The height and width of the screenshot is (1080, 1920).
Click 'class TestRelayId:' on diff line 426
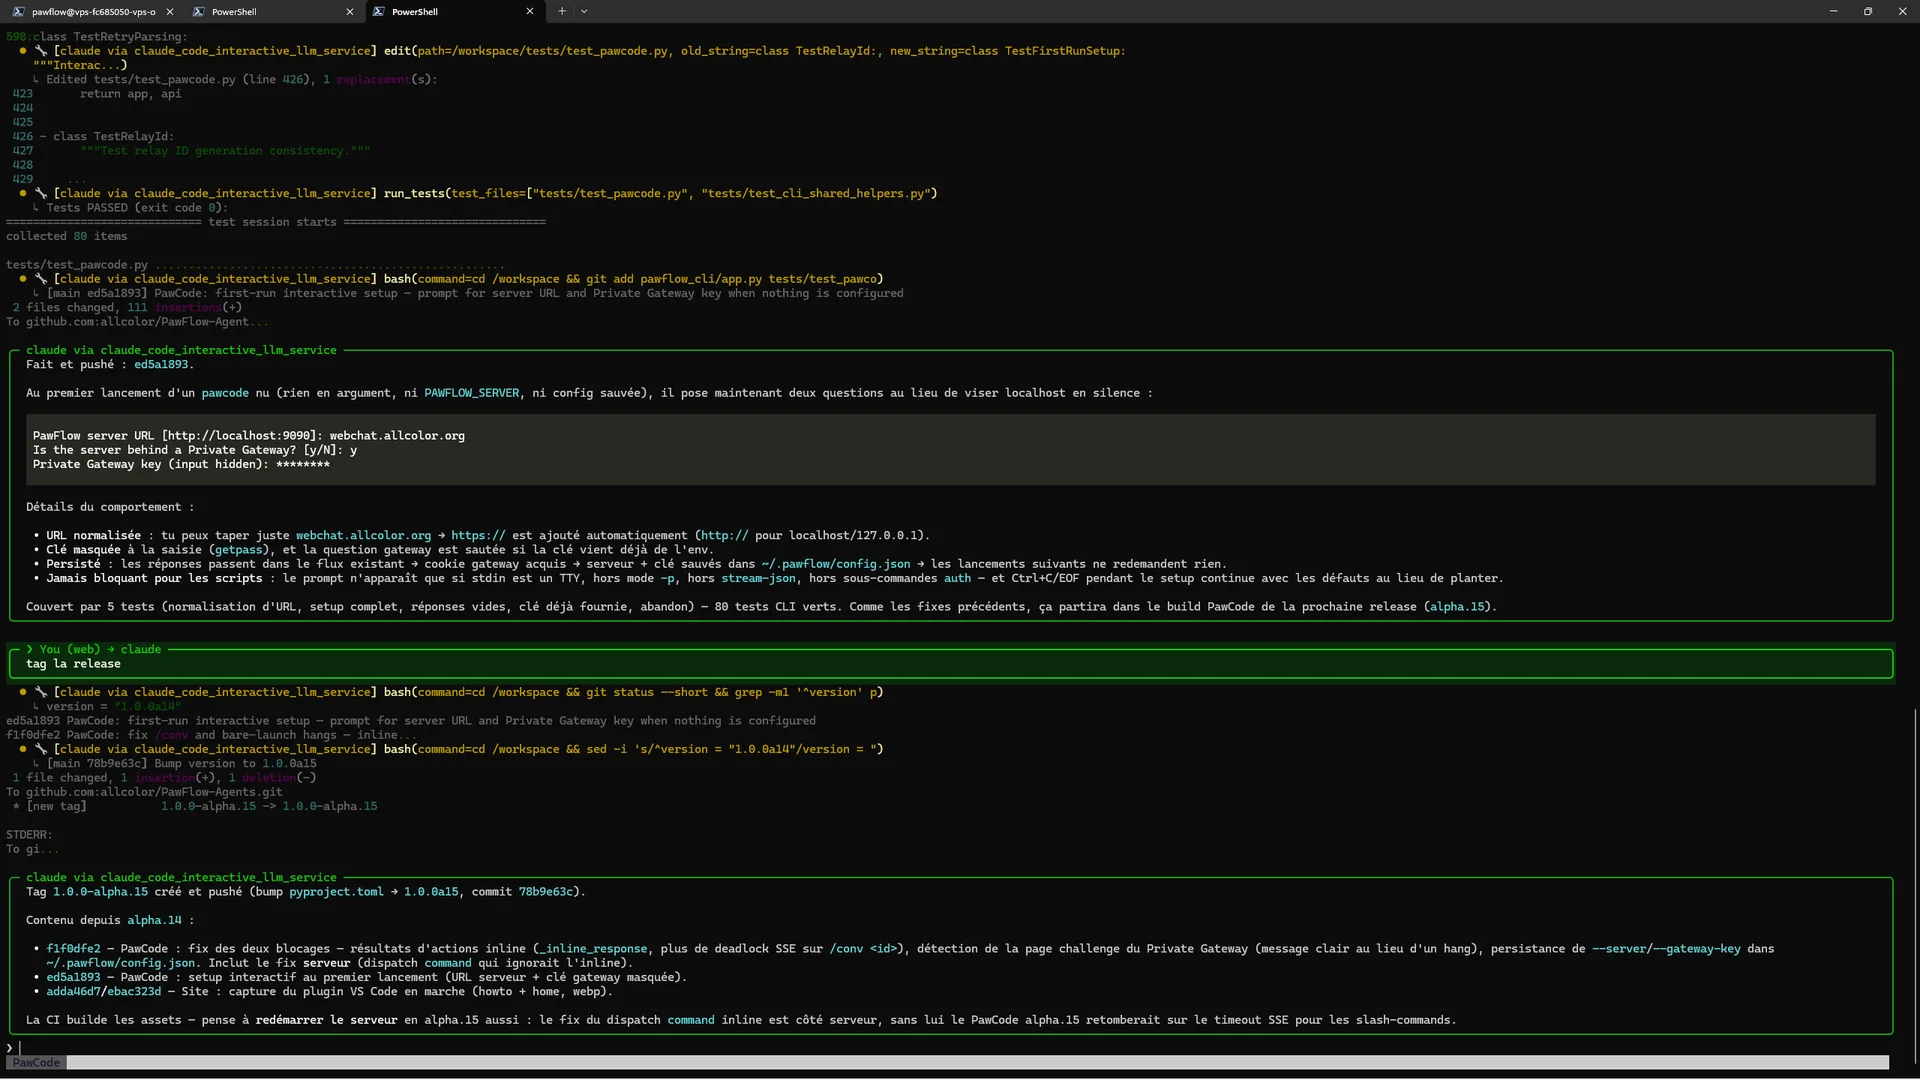[113, 137]
